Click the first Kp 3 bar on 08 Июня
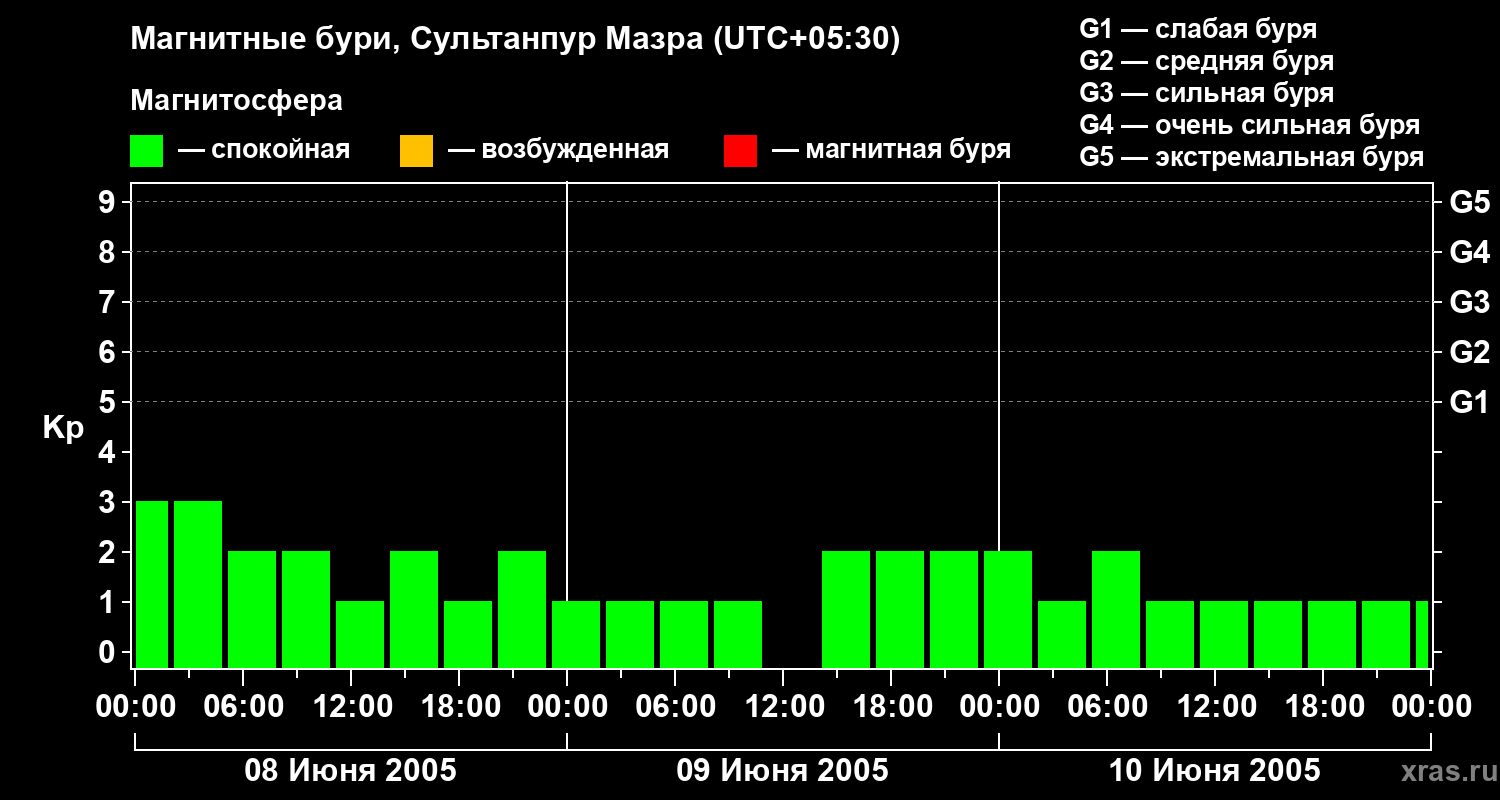1500x800 pixels. (152, 584)
